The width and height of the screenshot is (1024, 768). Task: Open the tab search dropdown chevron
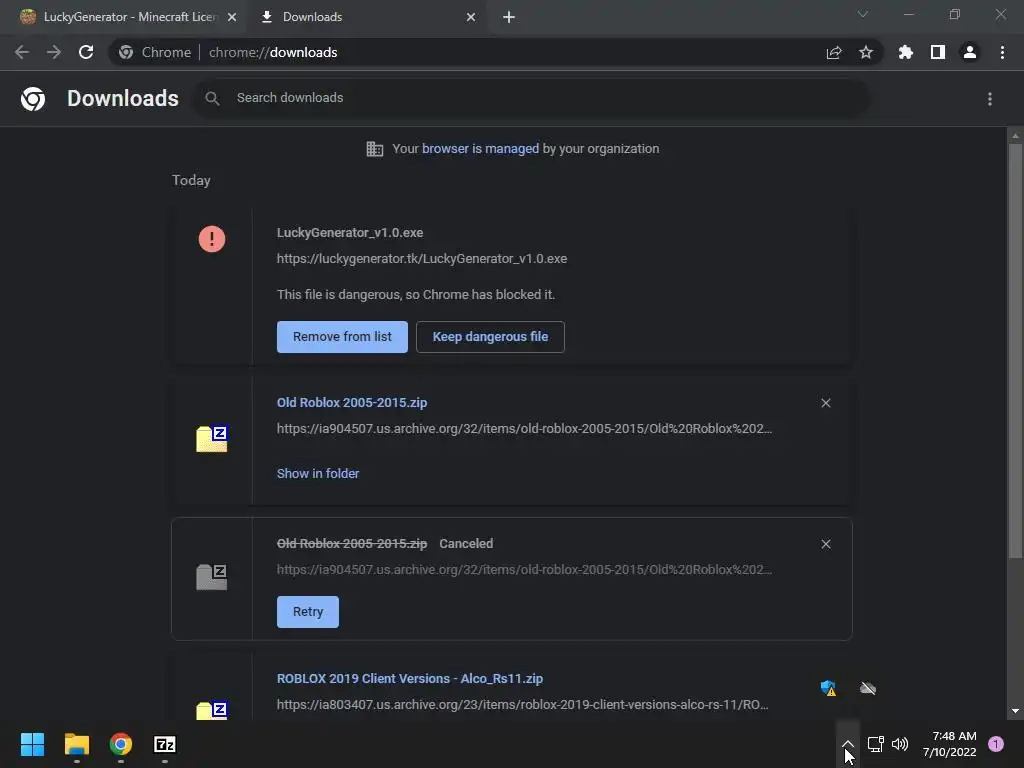863,14
